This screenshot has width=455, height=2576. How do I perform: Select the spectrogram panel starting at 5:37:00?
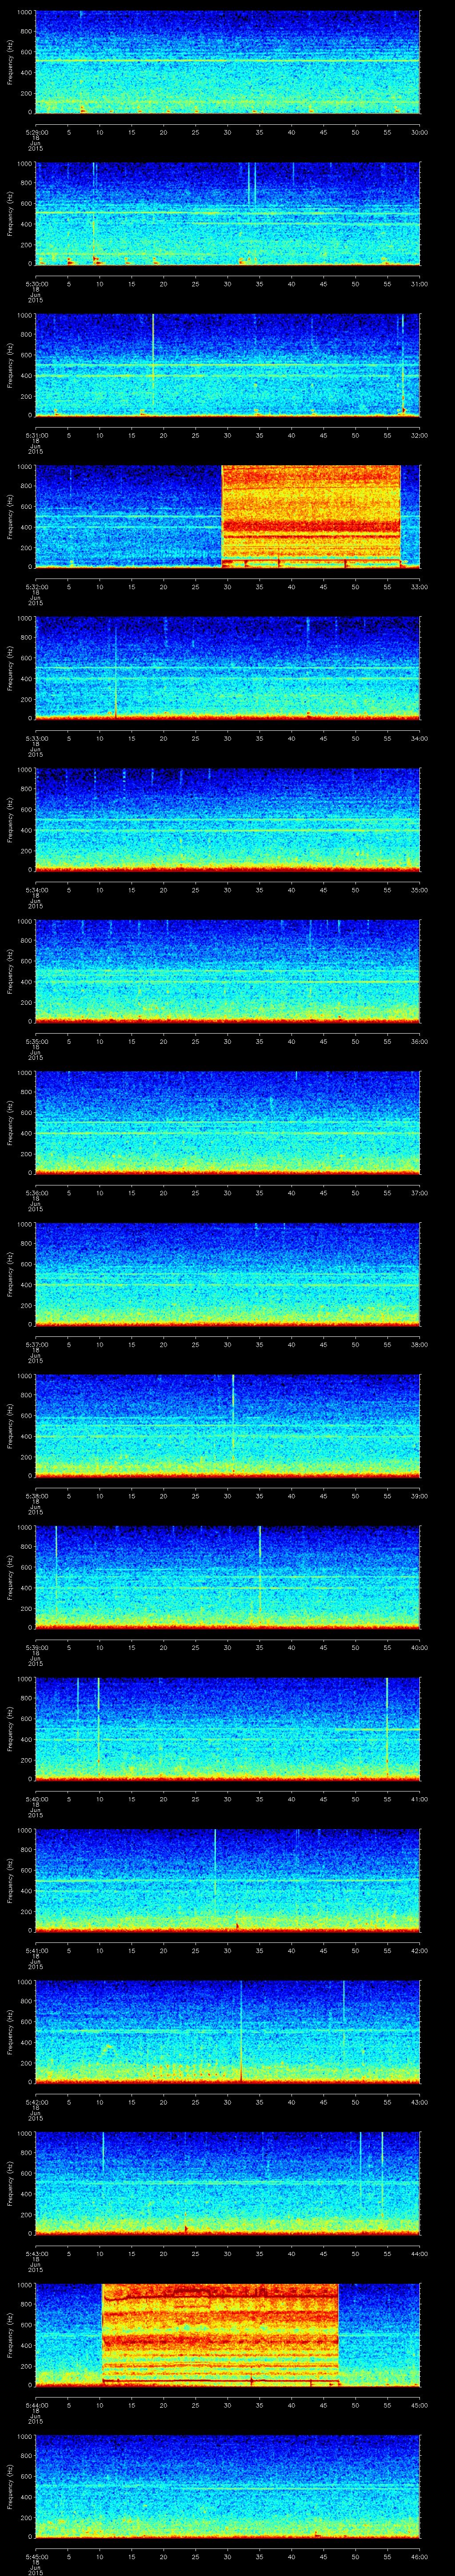point(227,1274)
